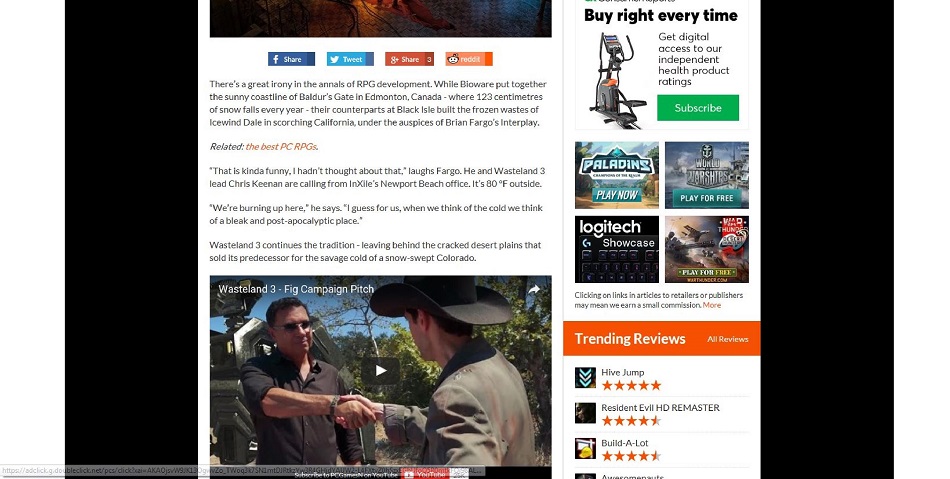The height and width of the screenshot is (479, 950).
Task: Open the Paladins Play Now ad
Action: pyautogui.click(x=617, y=175)
